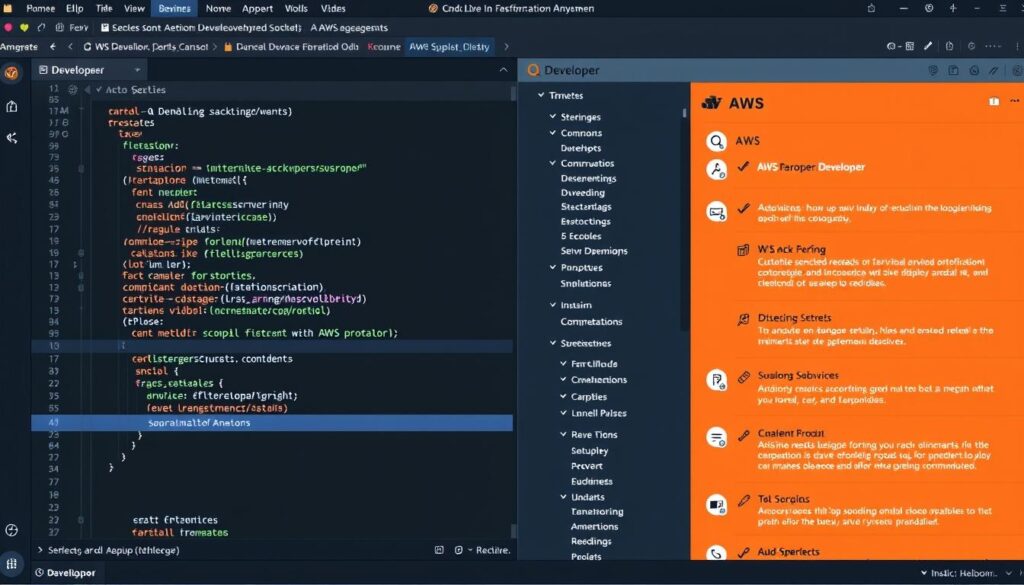The image size is (1024, 585).
Task: Click the orange circle icon atop left sidebar
Action: point(11,72)
